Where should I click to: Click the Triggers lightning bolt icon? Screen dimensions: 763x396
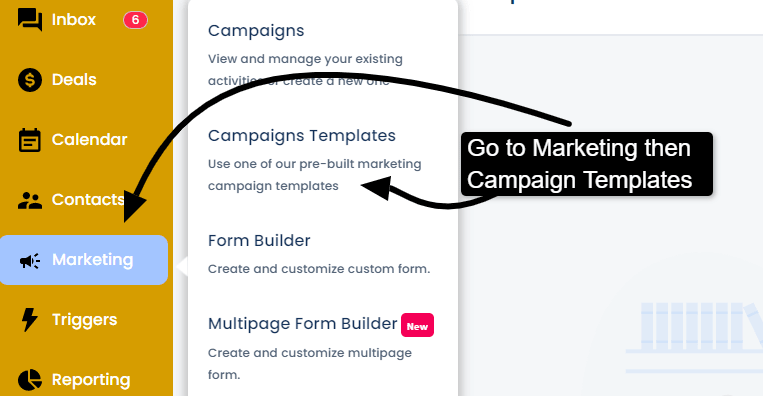[30, 320]
